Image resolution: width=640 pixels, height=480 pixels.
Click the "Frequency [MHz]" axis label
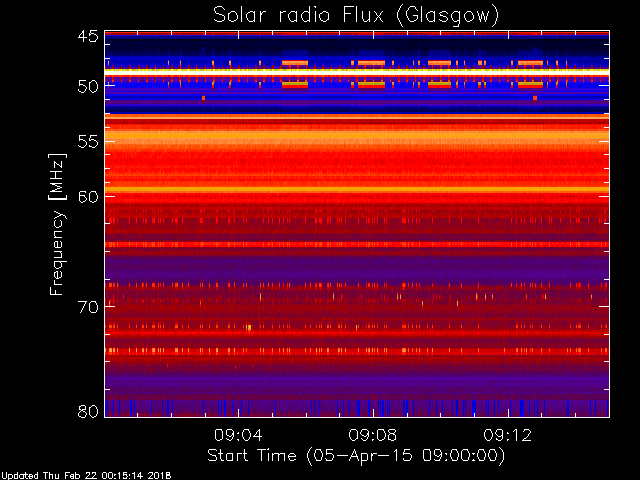pyautogui.click(x=57, y=224)
